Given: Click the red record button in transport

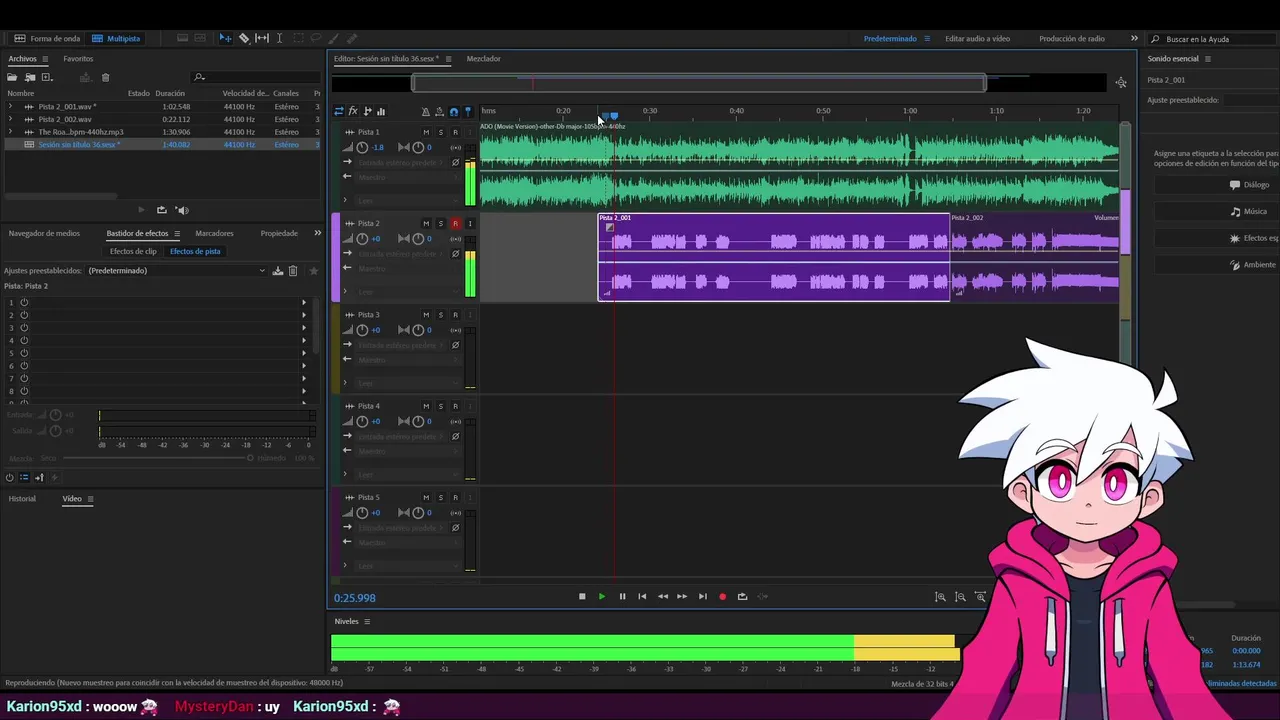Looking at the screenshot, I should click(x=722, y=597).
